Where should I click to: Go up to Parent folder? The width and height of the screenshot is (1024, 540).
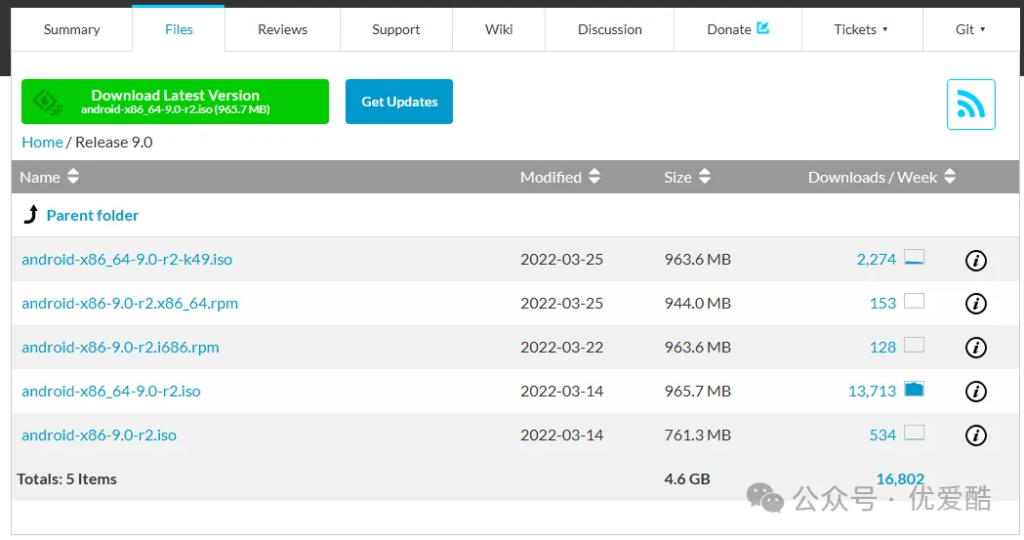coord(92,215)
